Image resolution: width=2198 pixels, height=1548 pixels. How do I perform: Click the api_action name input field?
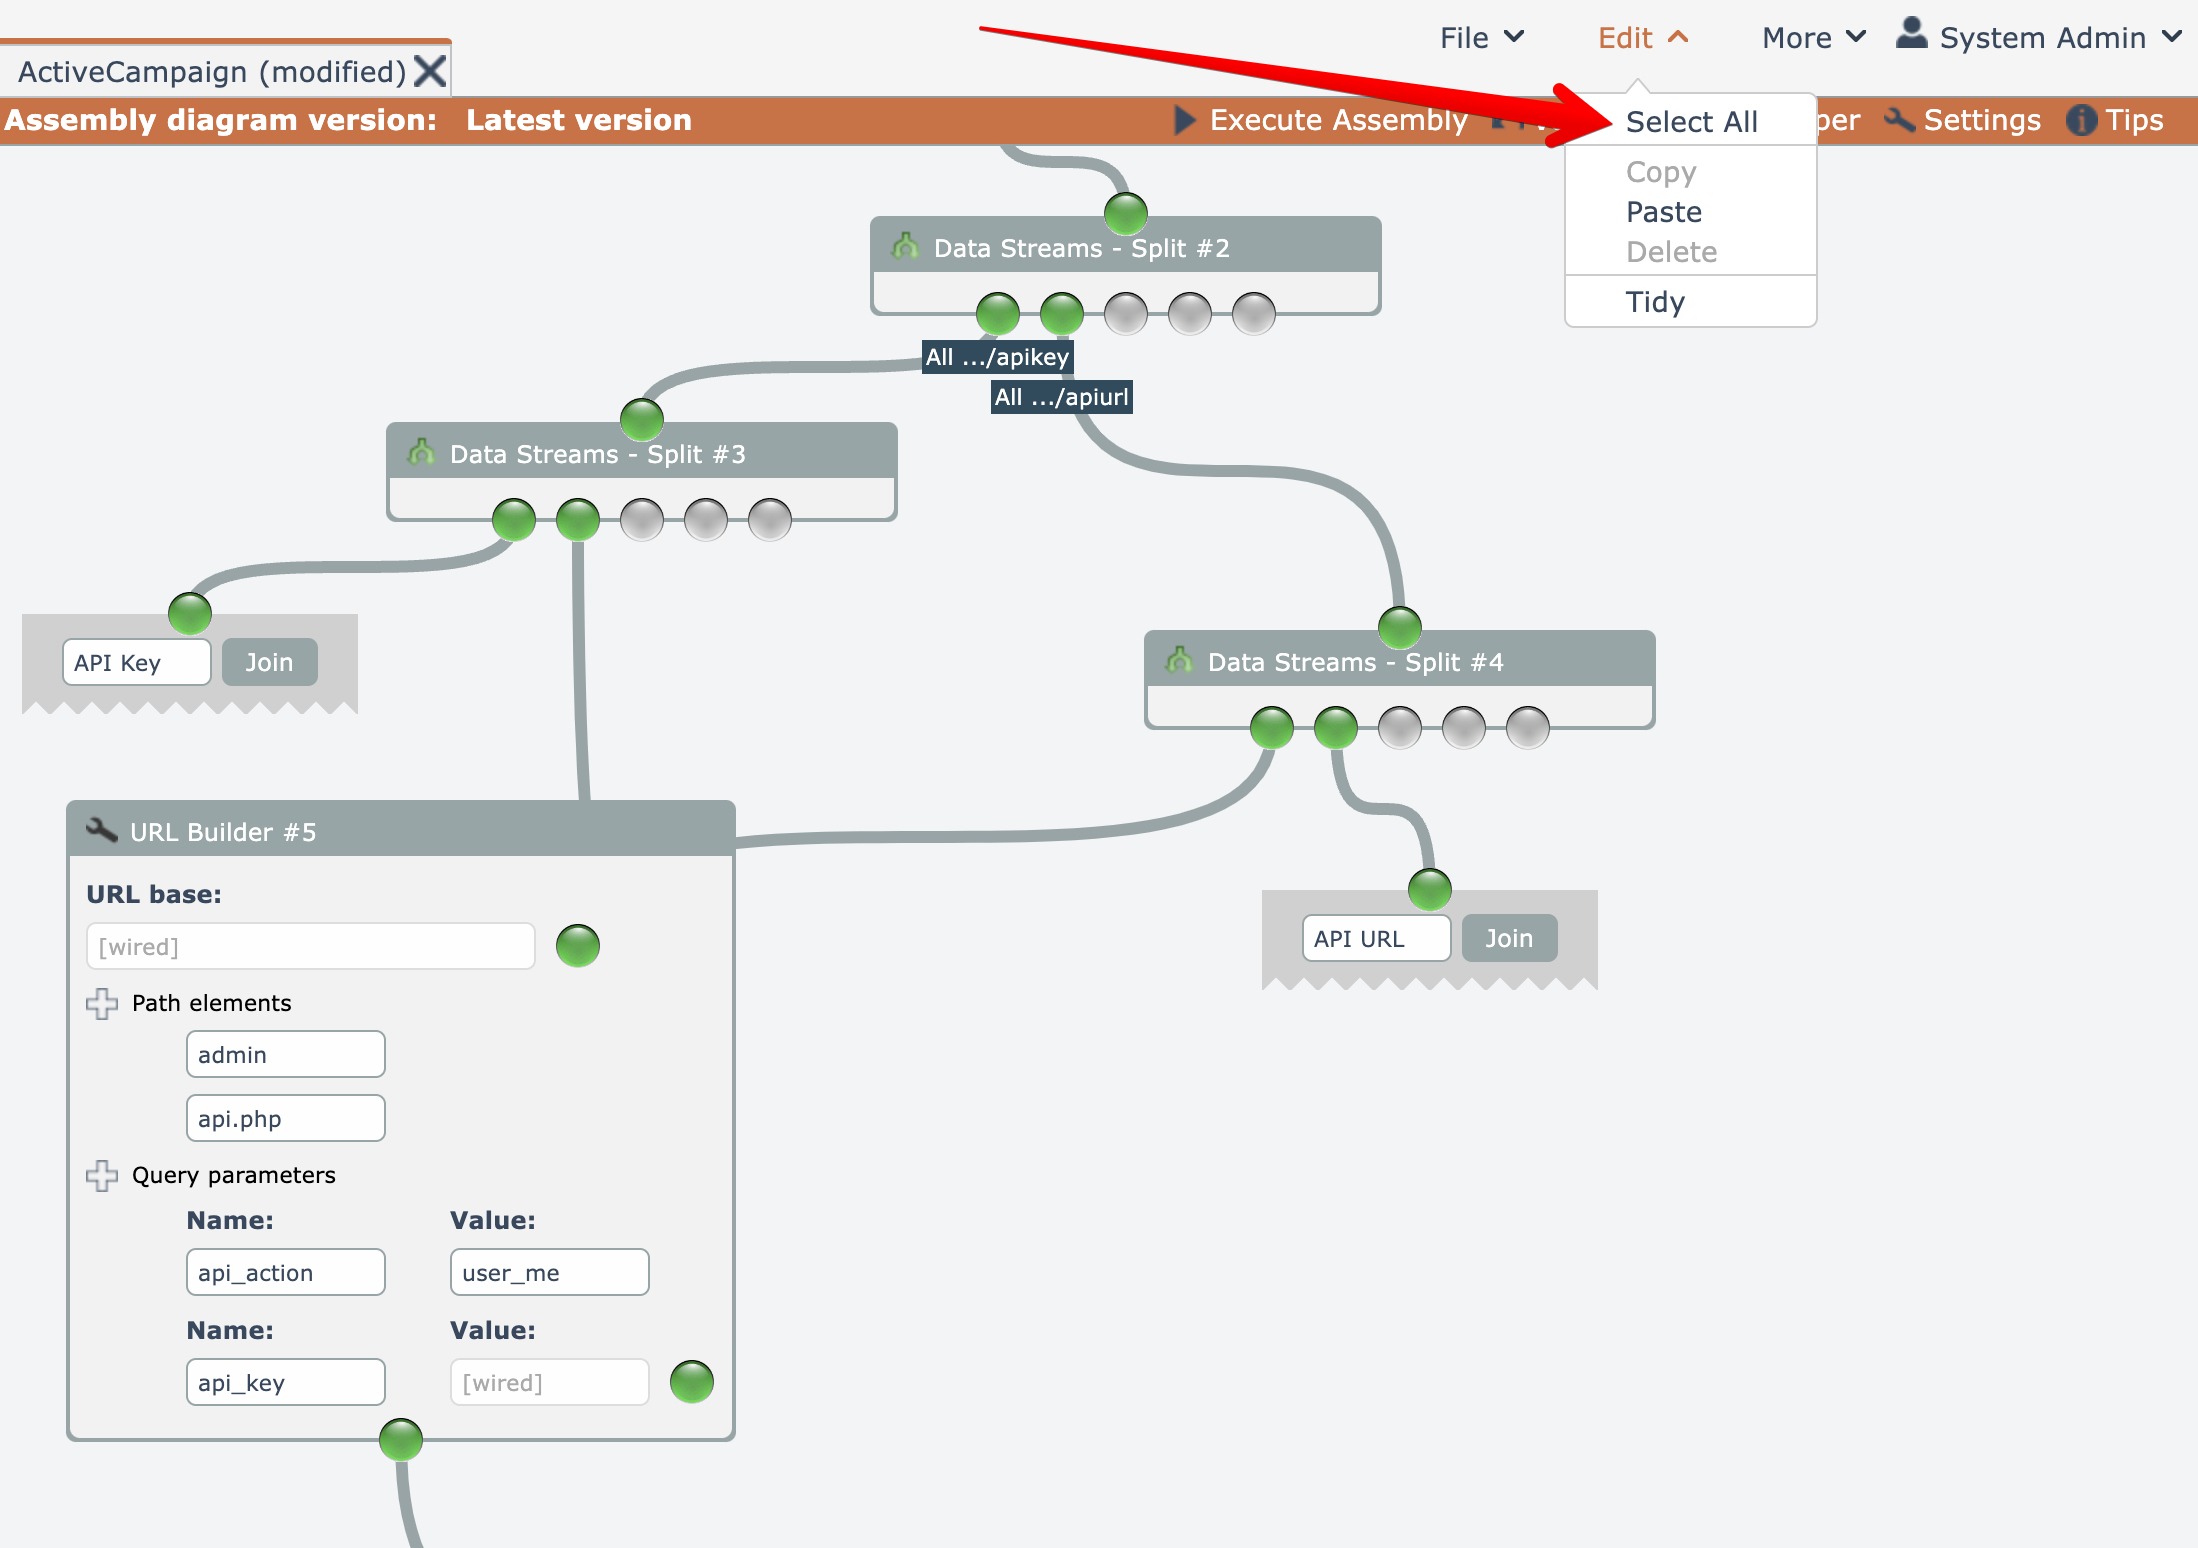(x=285, y=1272)
